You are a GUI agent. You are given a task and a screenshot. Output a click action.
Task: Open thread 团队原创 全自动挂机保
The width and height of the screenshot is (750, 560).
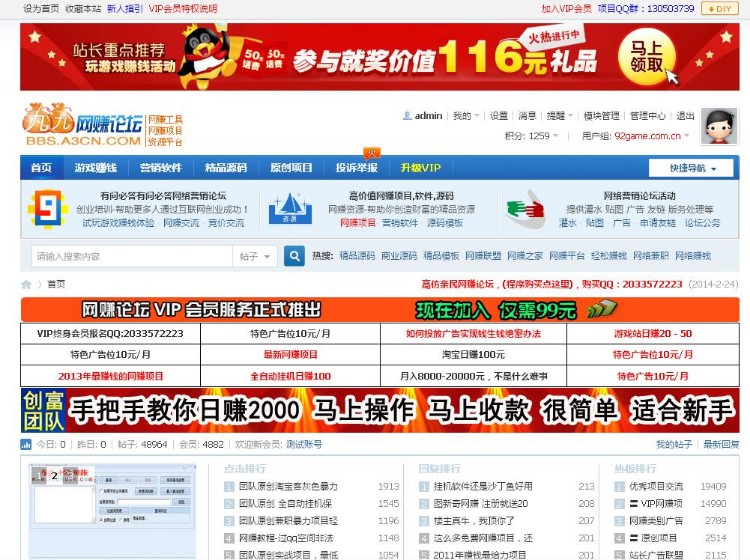[x=286, y=504]
